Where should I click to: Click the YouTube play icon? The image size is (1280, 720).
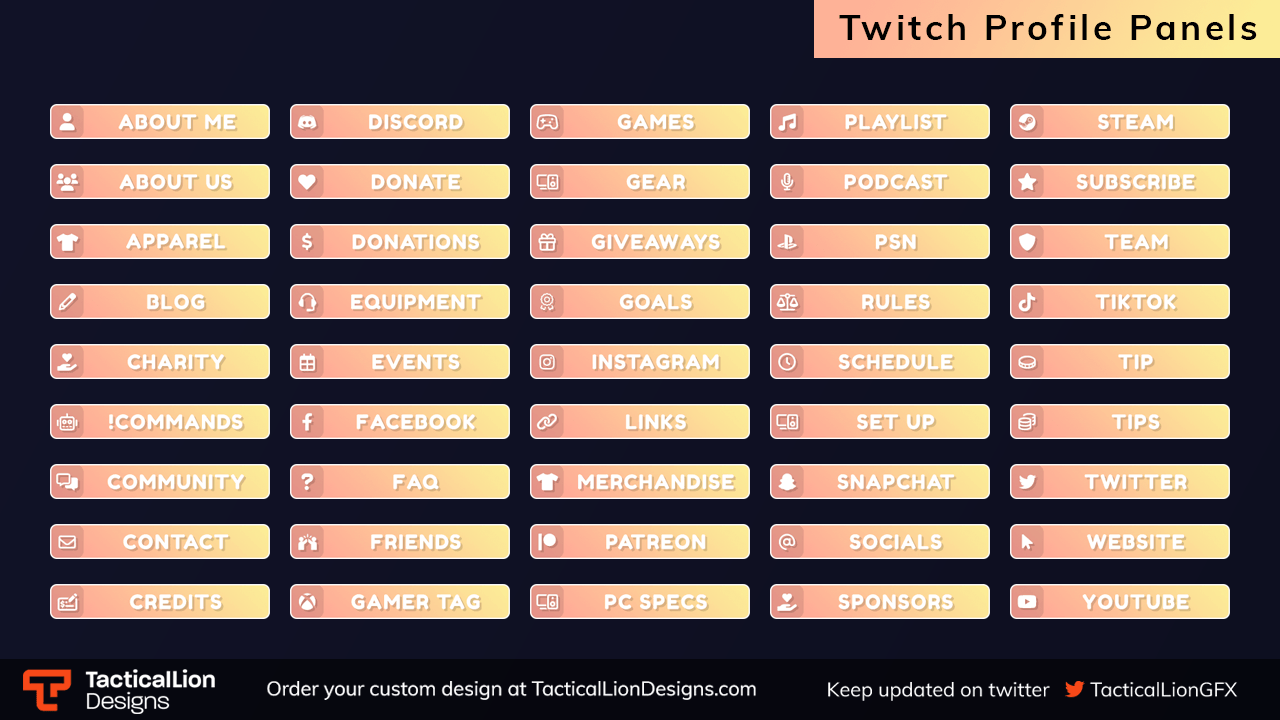coord(1027,602)
